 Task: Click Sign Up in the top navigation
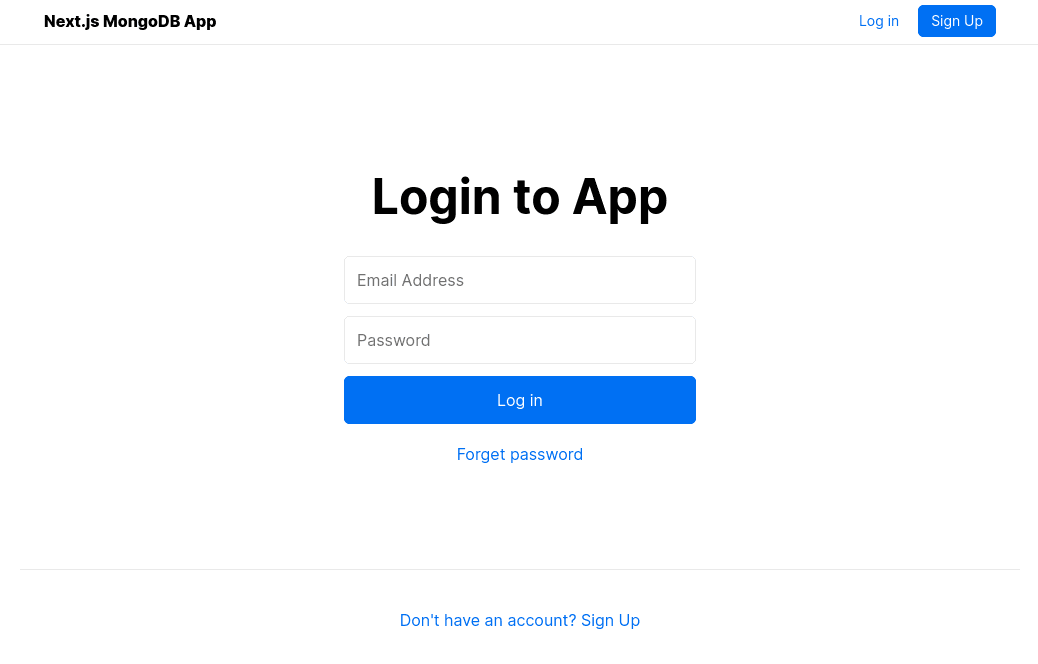click(956, 21)
